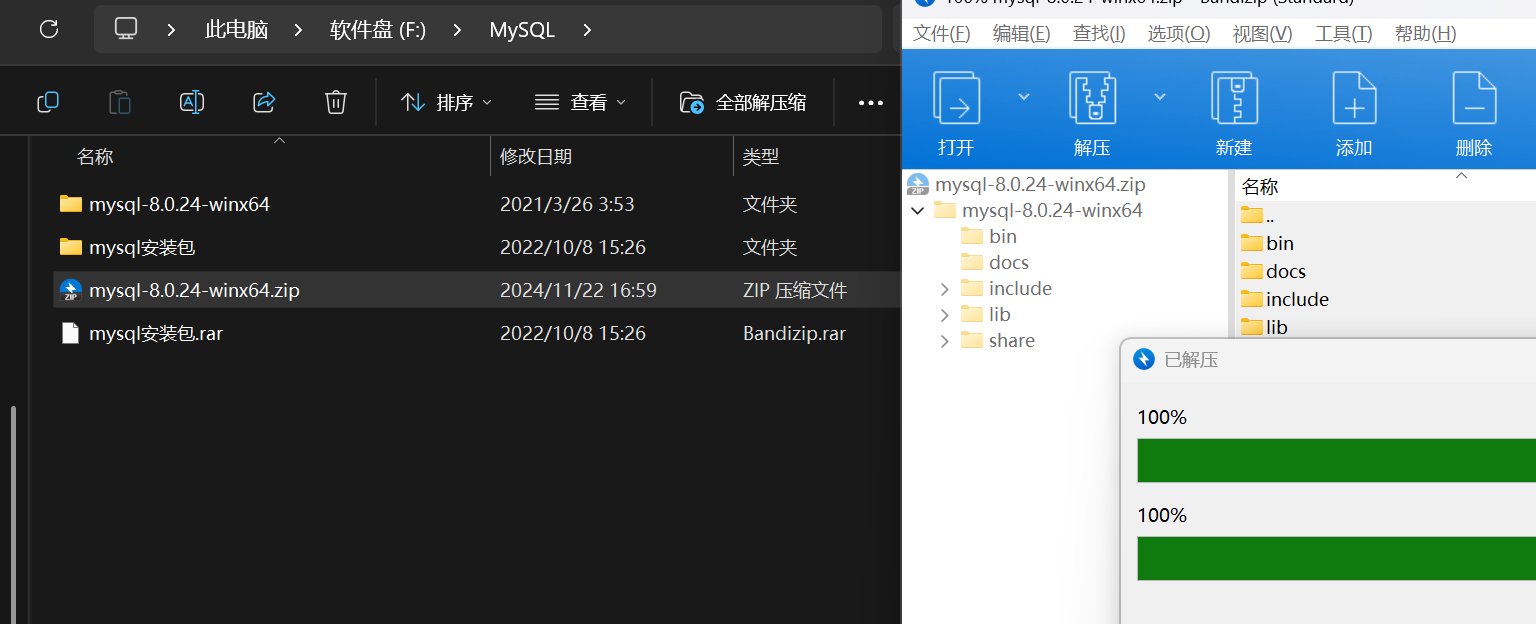Open the 视图(V) menu in Bandizip
Image resolution: width=1536 pixels, height=624 pixels.
[x=1262, y=34]
